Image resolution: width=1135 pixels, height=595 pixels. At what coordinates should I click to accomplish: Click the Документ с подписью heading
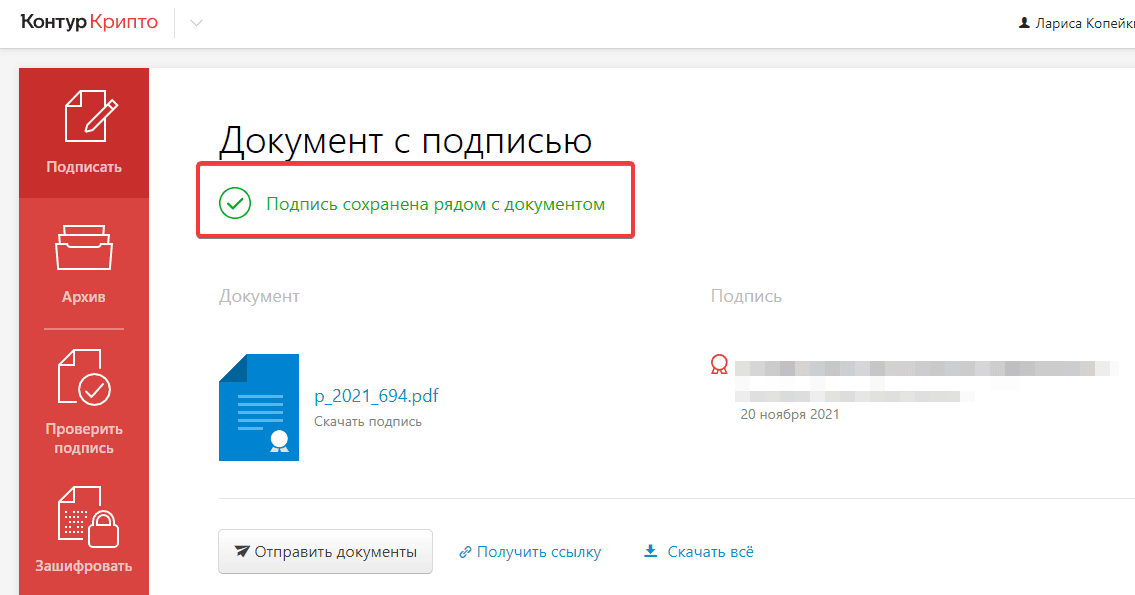tap(405, 141)
